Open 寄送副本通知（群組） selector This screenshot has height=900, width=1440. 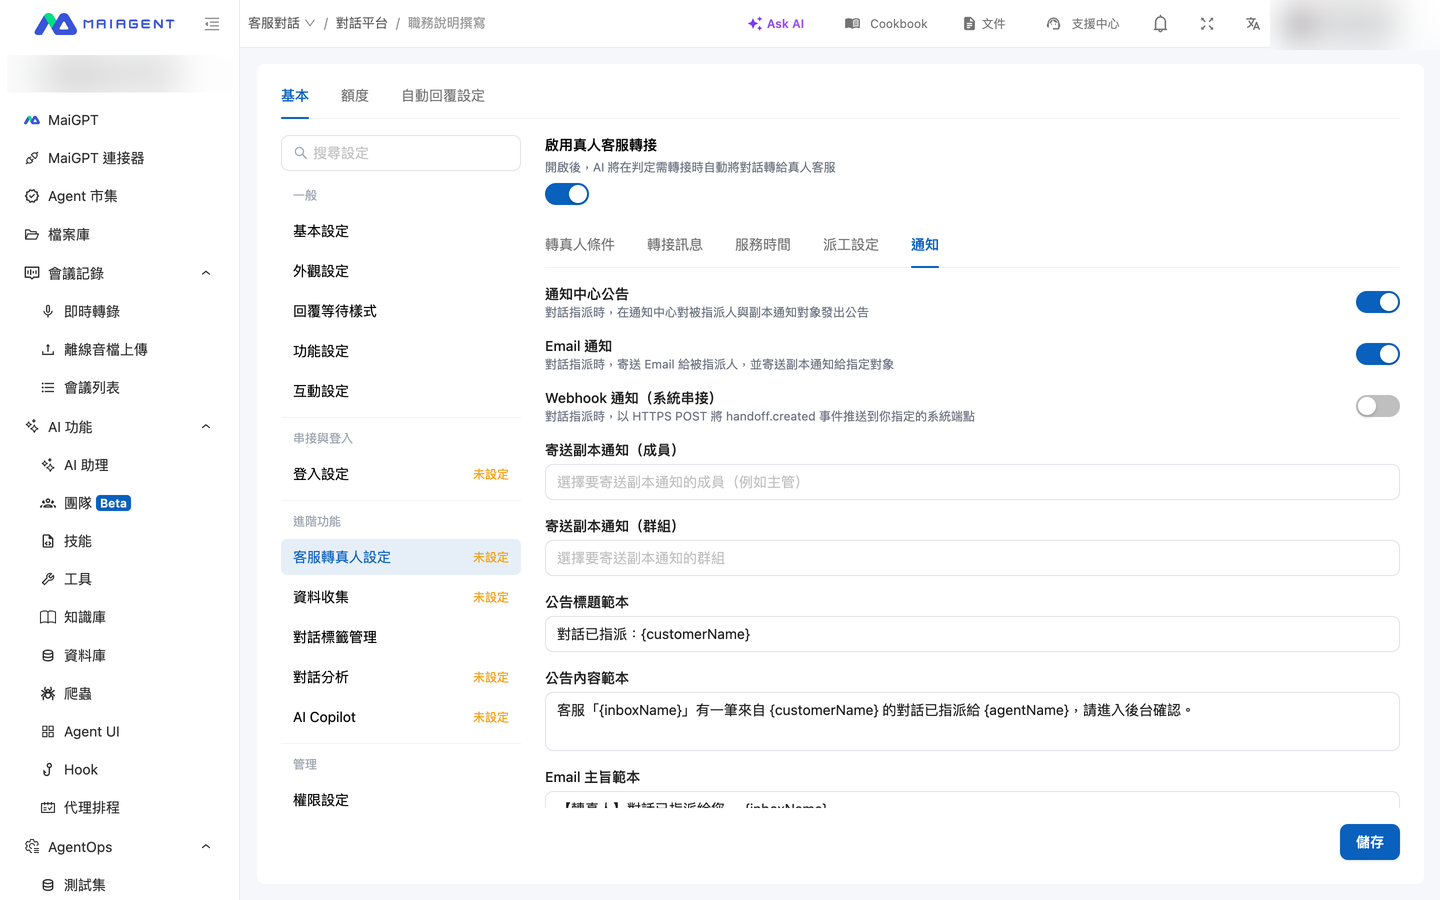(x=972, y=558)
